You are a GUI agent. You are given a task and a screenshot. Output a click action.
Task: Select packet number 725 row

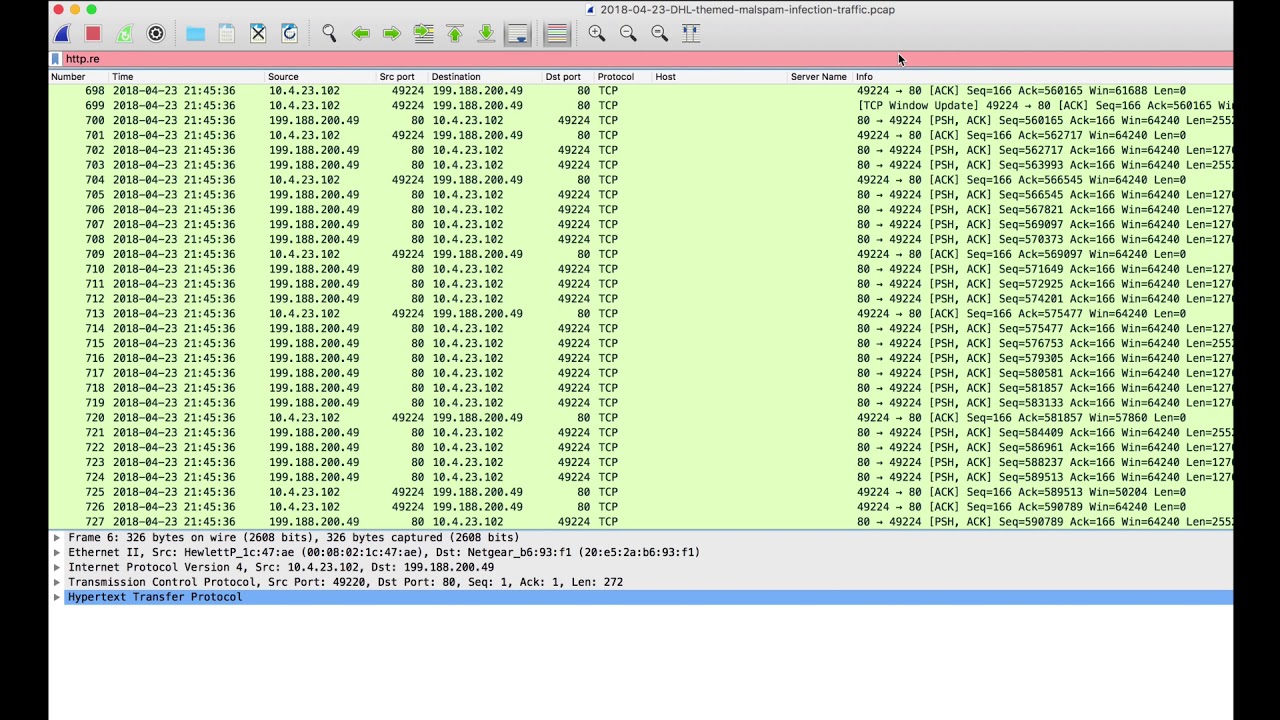[x=640, y=492]
